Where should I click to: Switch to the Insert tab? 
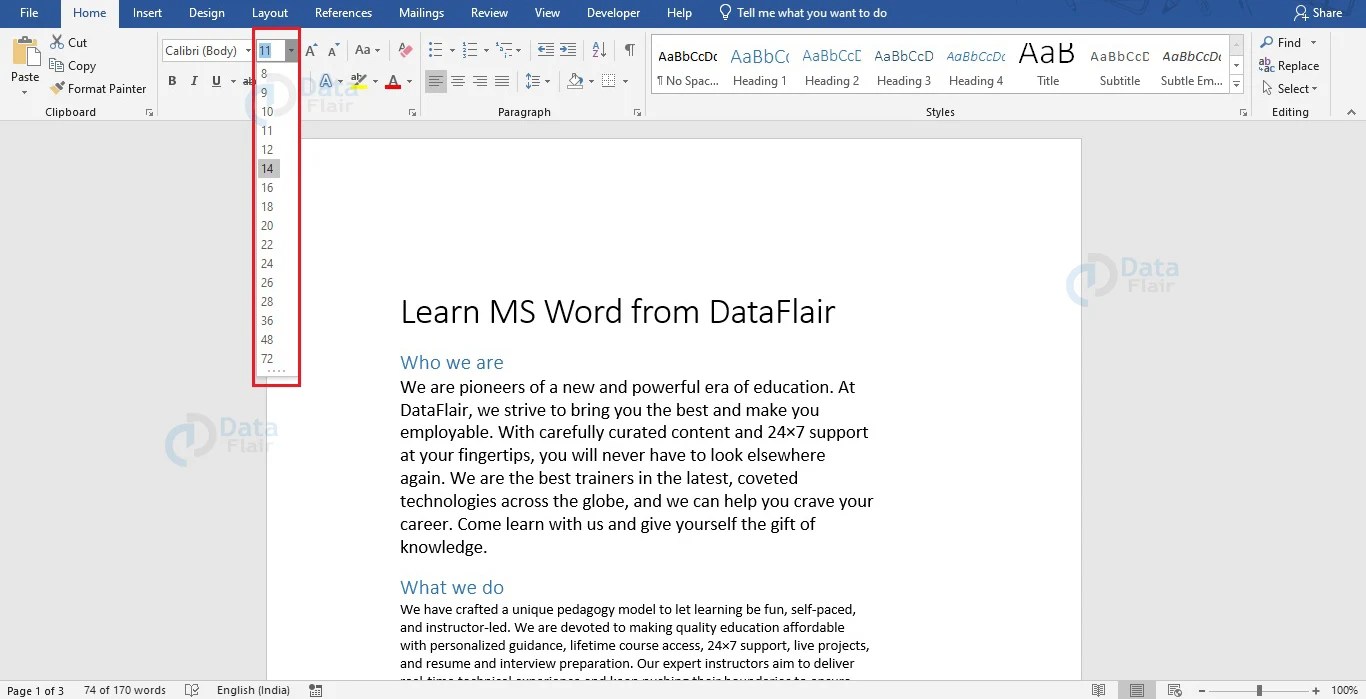pos(147,13)
